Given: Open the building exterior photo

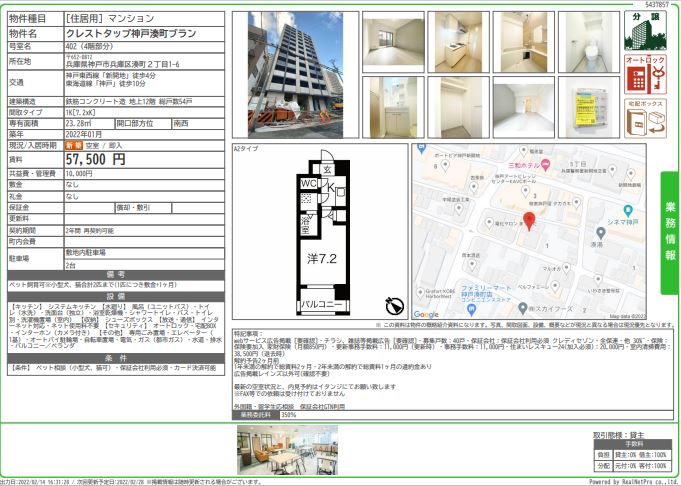Looking at the screenshot, I should (x=295, y=75).
